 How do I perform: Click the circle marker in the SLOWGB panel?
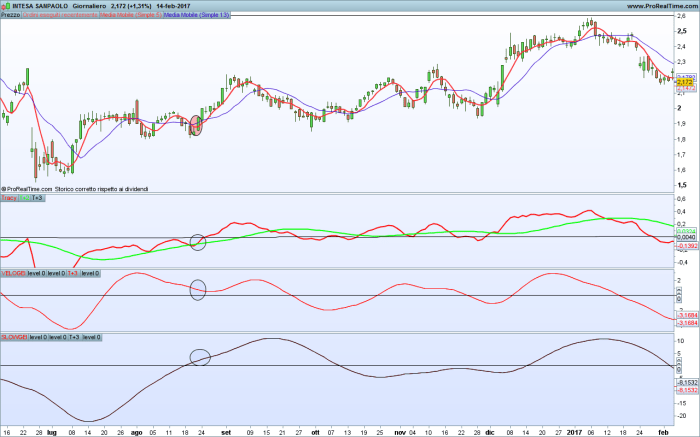click(x=199, y=356)
